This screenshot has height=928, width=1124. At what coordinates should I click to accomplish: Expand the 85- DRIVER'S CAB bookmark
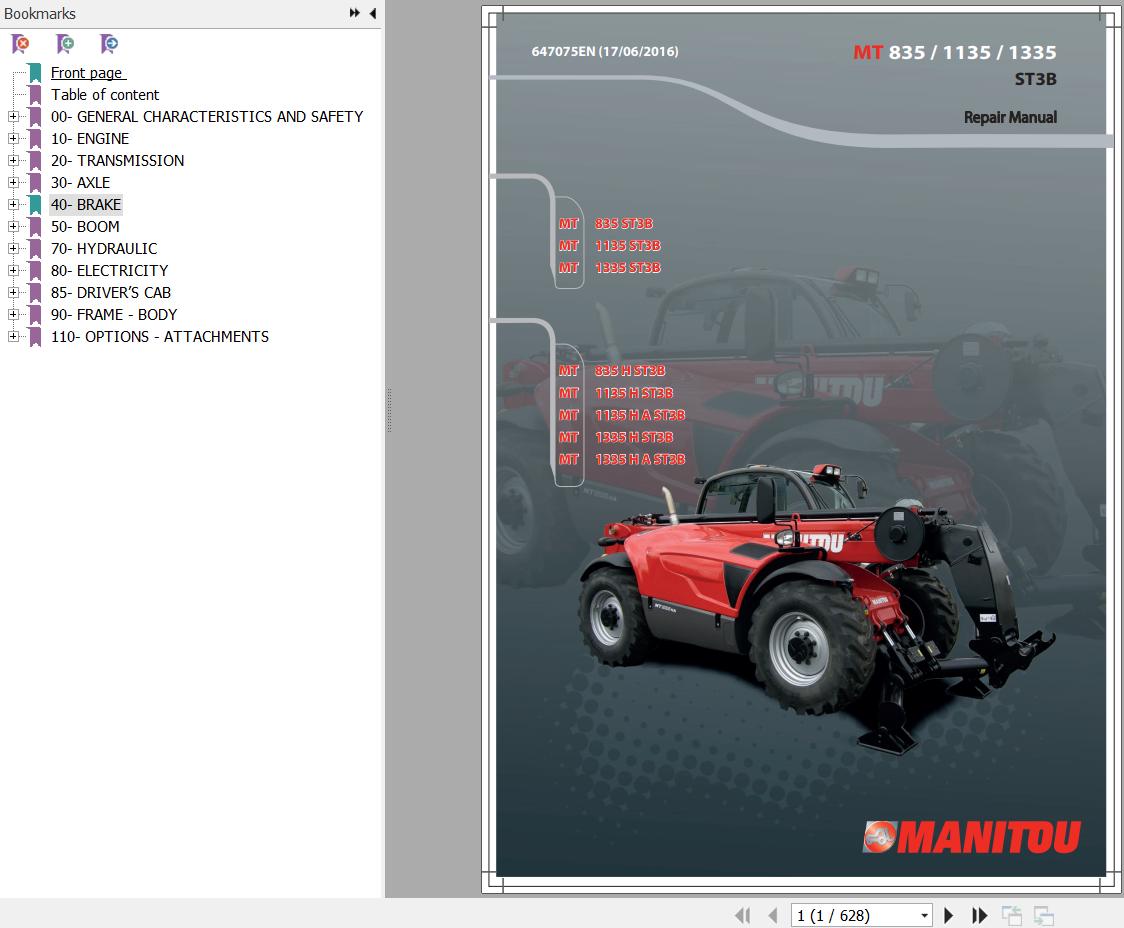tap(13, 292)
